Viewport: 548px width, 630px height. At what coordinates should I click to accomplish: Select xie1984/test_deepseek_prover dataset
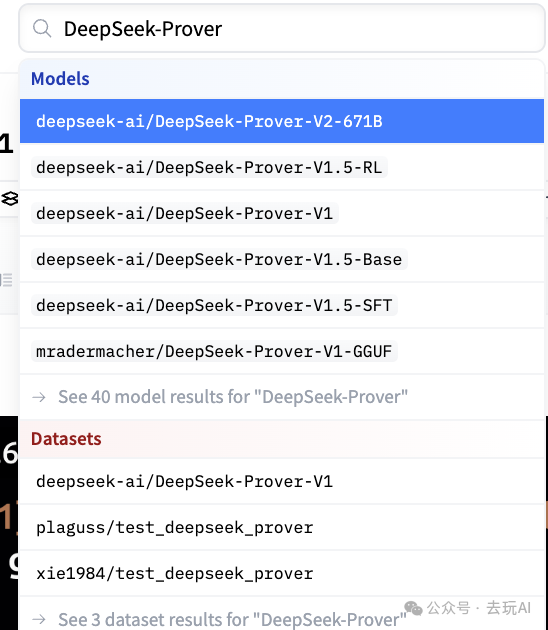click(x=282, y=573)
